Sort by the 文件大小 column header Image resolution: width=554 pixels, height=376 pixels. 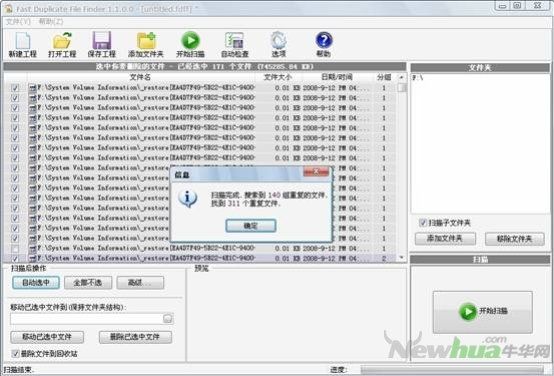pos(278,77)
